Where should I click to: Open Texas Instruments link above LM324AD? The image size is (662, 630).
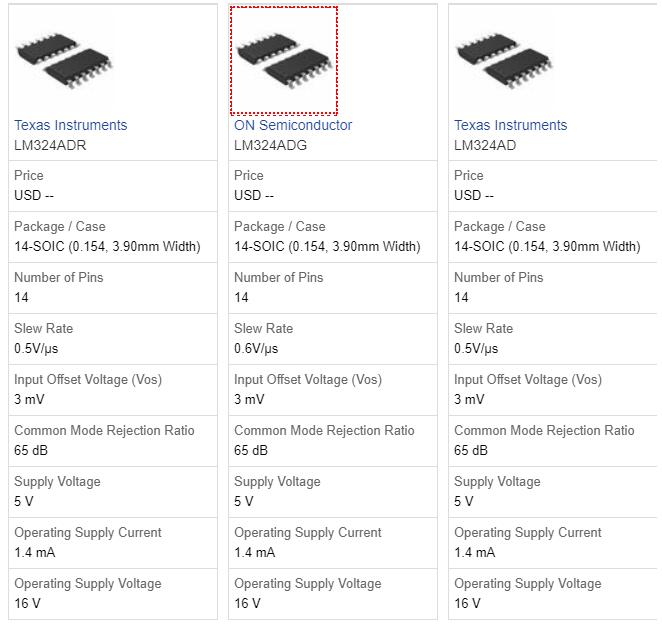click(x=511, y=125)
